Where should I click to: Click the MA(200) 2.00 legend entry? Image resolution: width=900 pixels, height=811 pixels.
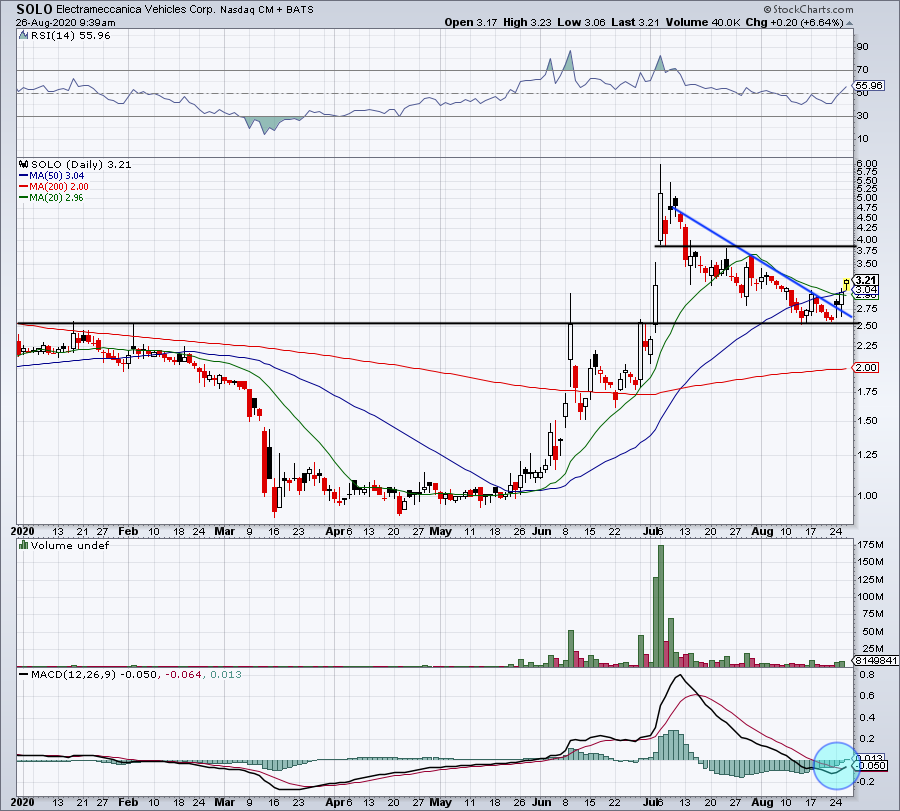click(x=59, y=187)
